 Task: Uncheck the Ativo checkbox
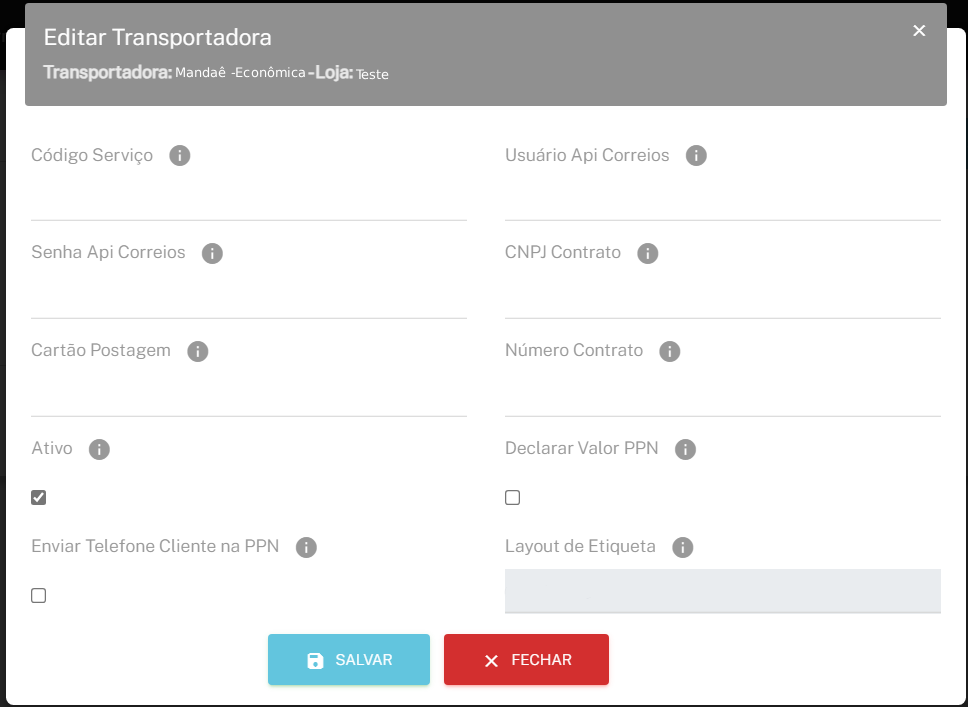point(39,498)
